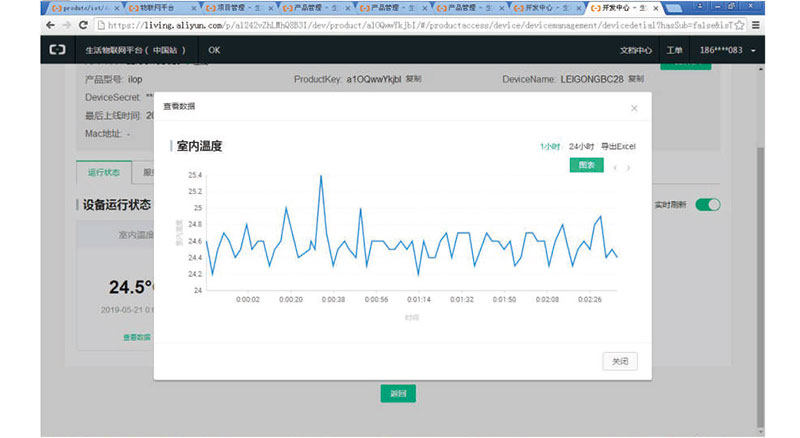Bookmark this page with the star icon
Image resolution: width=800 pixels, height=438 pixels.
(739, 25)
